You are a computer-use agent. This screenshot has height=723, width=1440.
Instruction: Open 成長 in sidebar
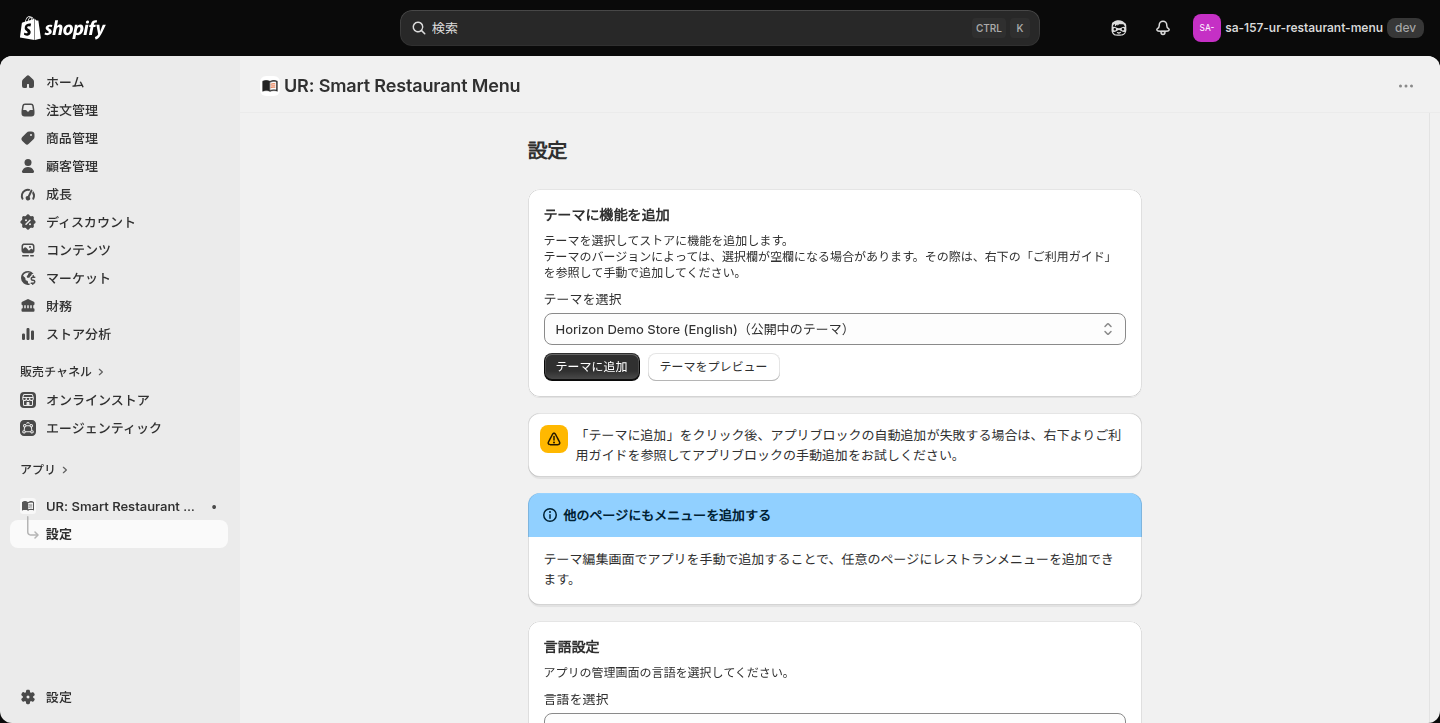(x=119, y=194)
